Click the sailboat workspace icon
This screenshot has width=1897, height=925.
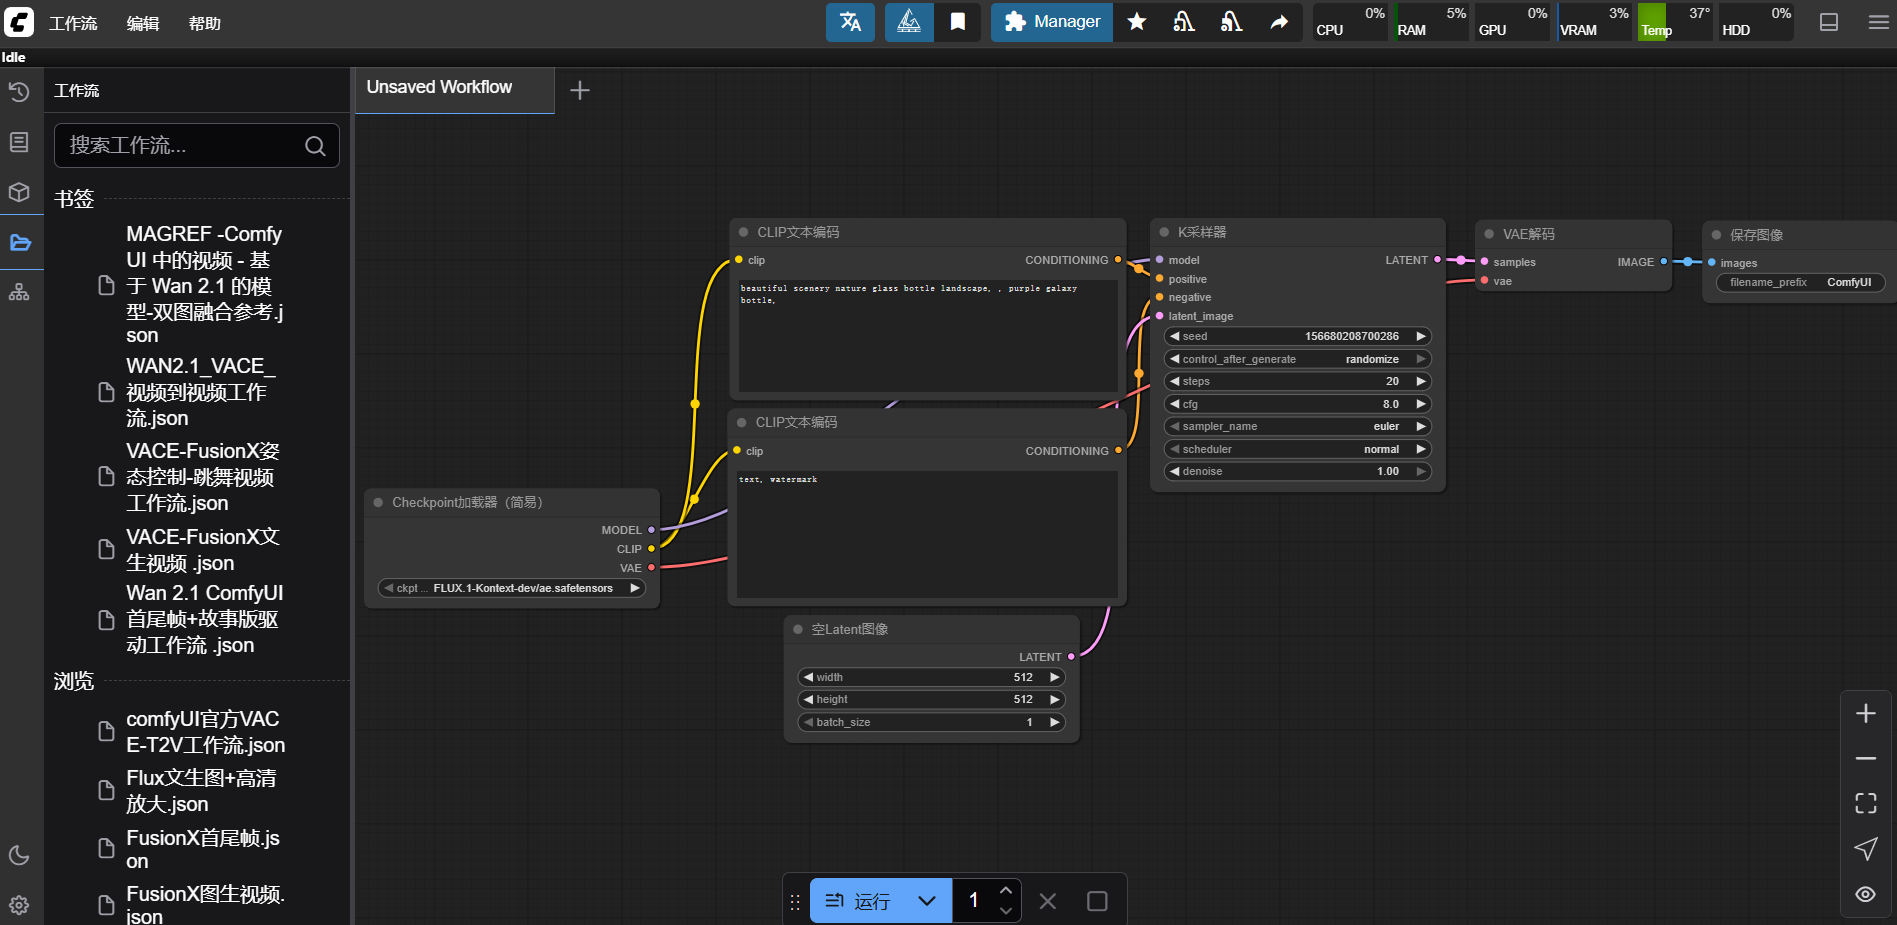(909, 22)
